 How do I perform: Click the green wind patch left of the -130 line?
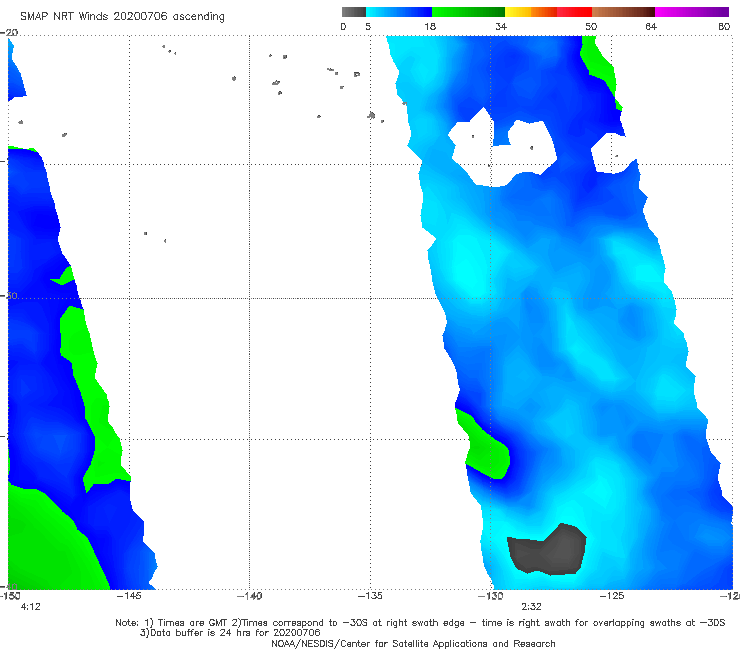point(485,446)
